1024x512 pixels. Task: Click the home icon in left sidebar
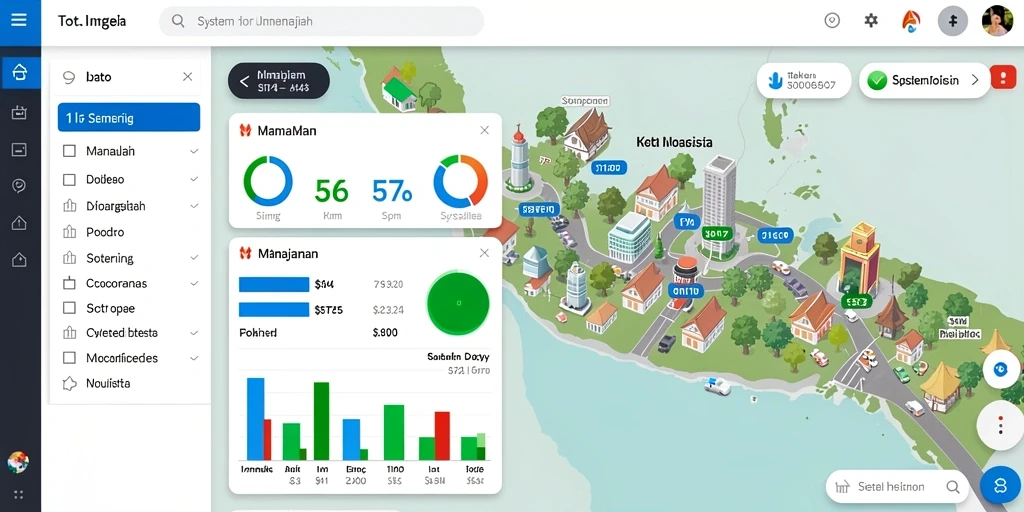click(20, 73)
